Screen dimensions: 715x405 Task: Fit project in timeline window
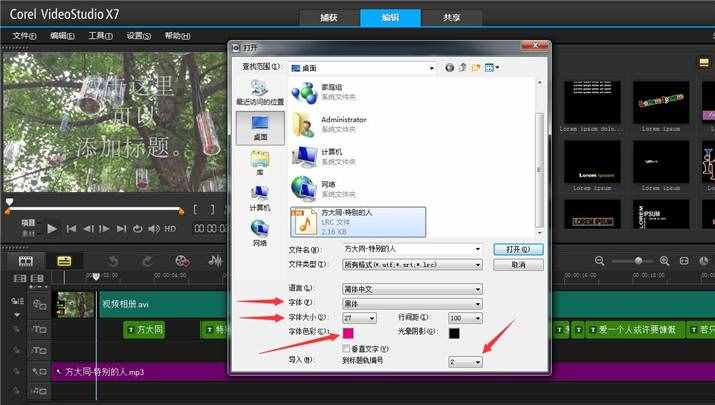tap(684, 261)
